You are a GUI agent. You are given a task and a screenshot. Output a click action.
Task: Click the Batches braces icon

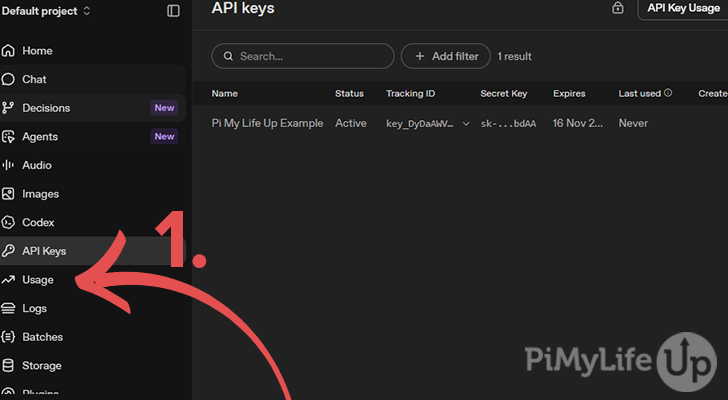pyautogui.click(x=8, y=337)
